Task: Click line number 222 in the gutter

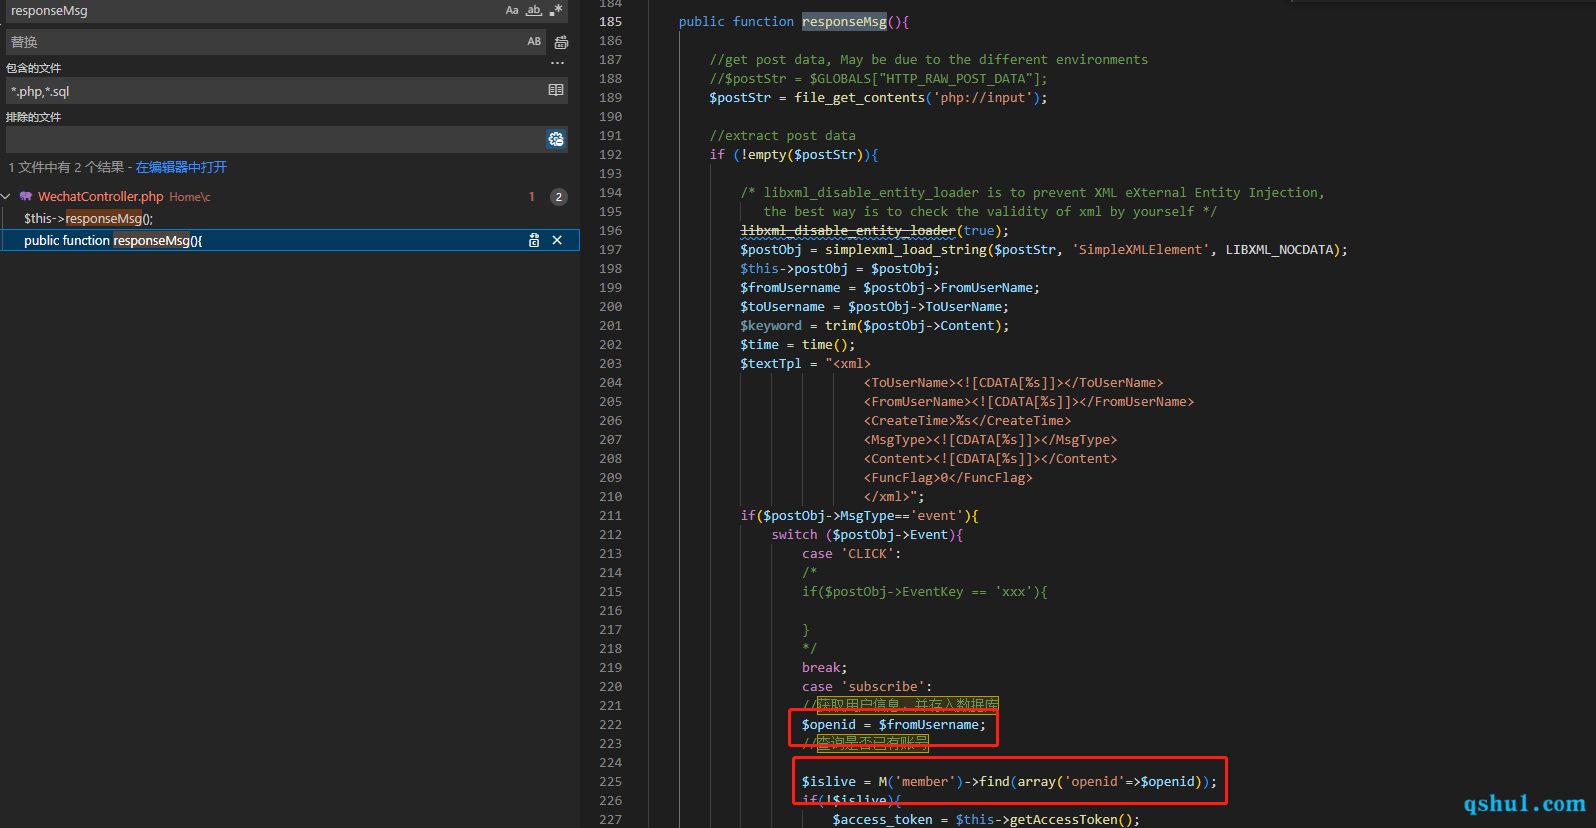Action: point(610,725)
